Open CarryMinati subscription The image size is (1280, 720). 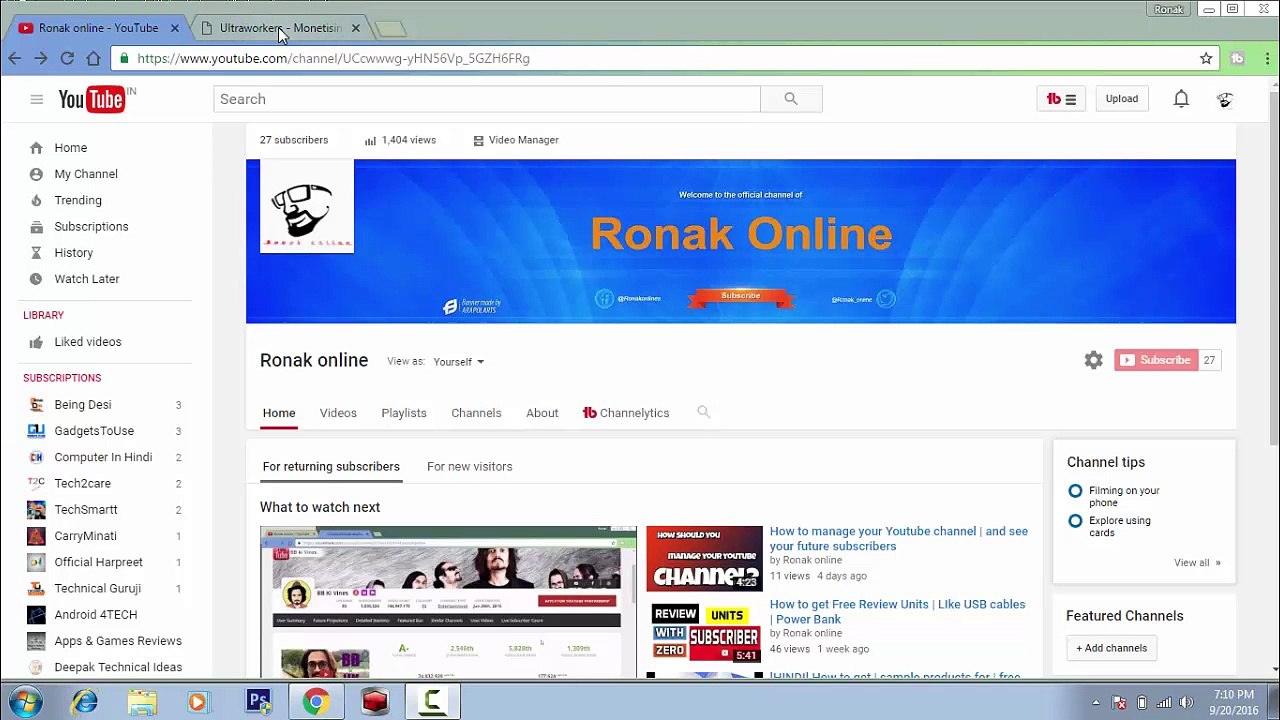tap(85, 536)
